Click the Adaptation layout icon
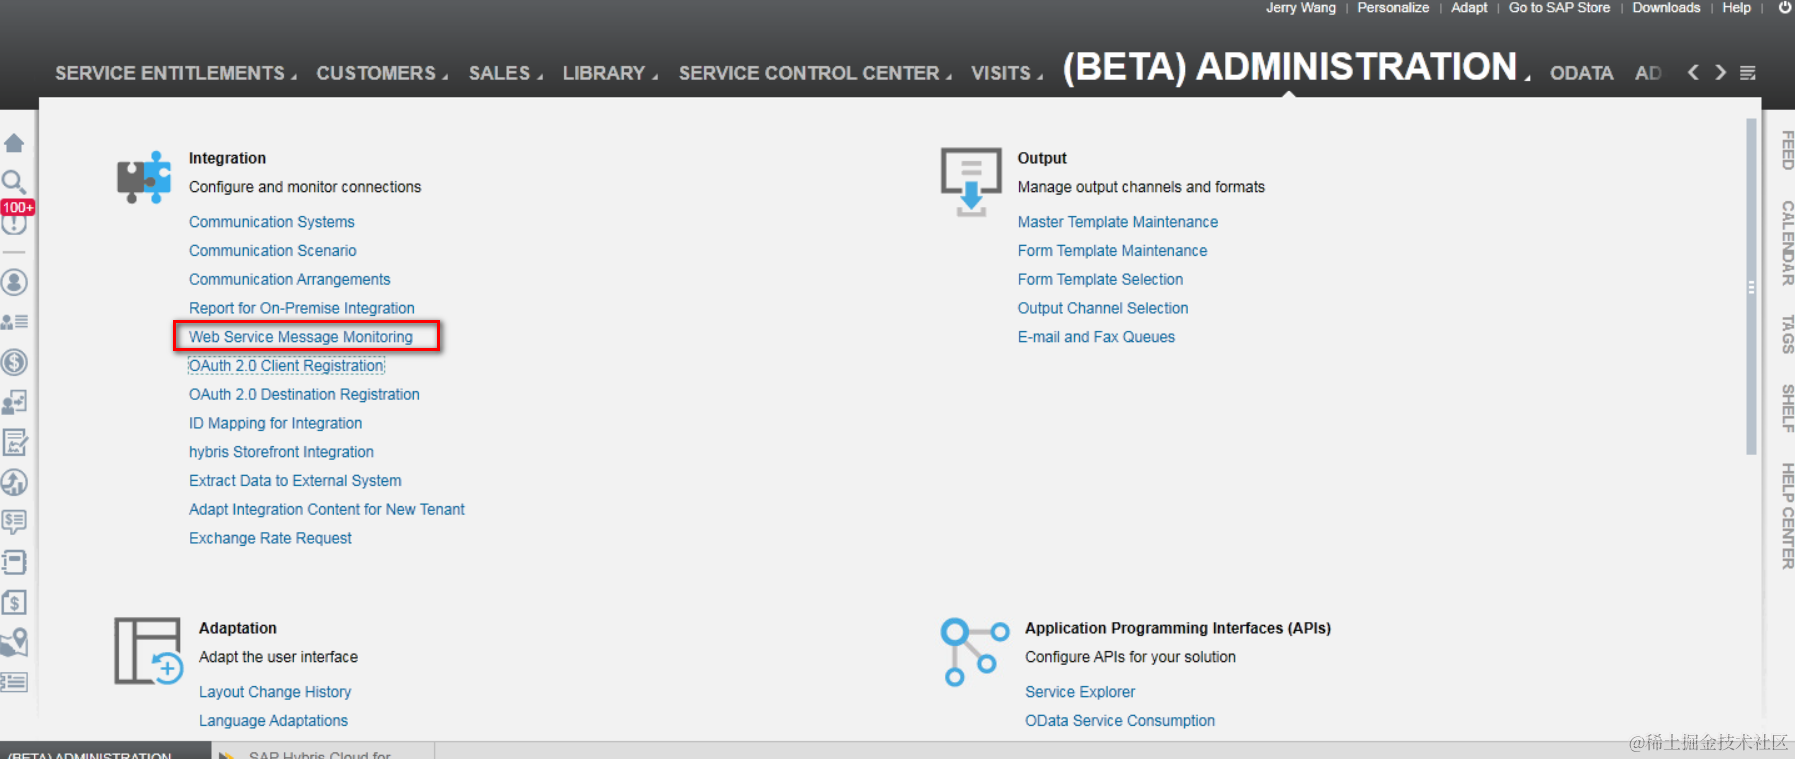This screenshot has height=759, width=1795. pos(148,651)
